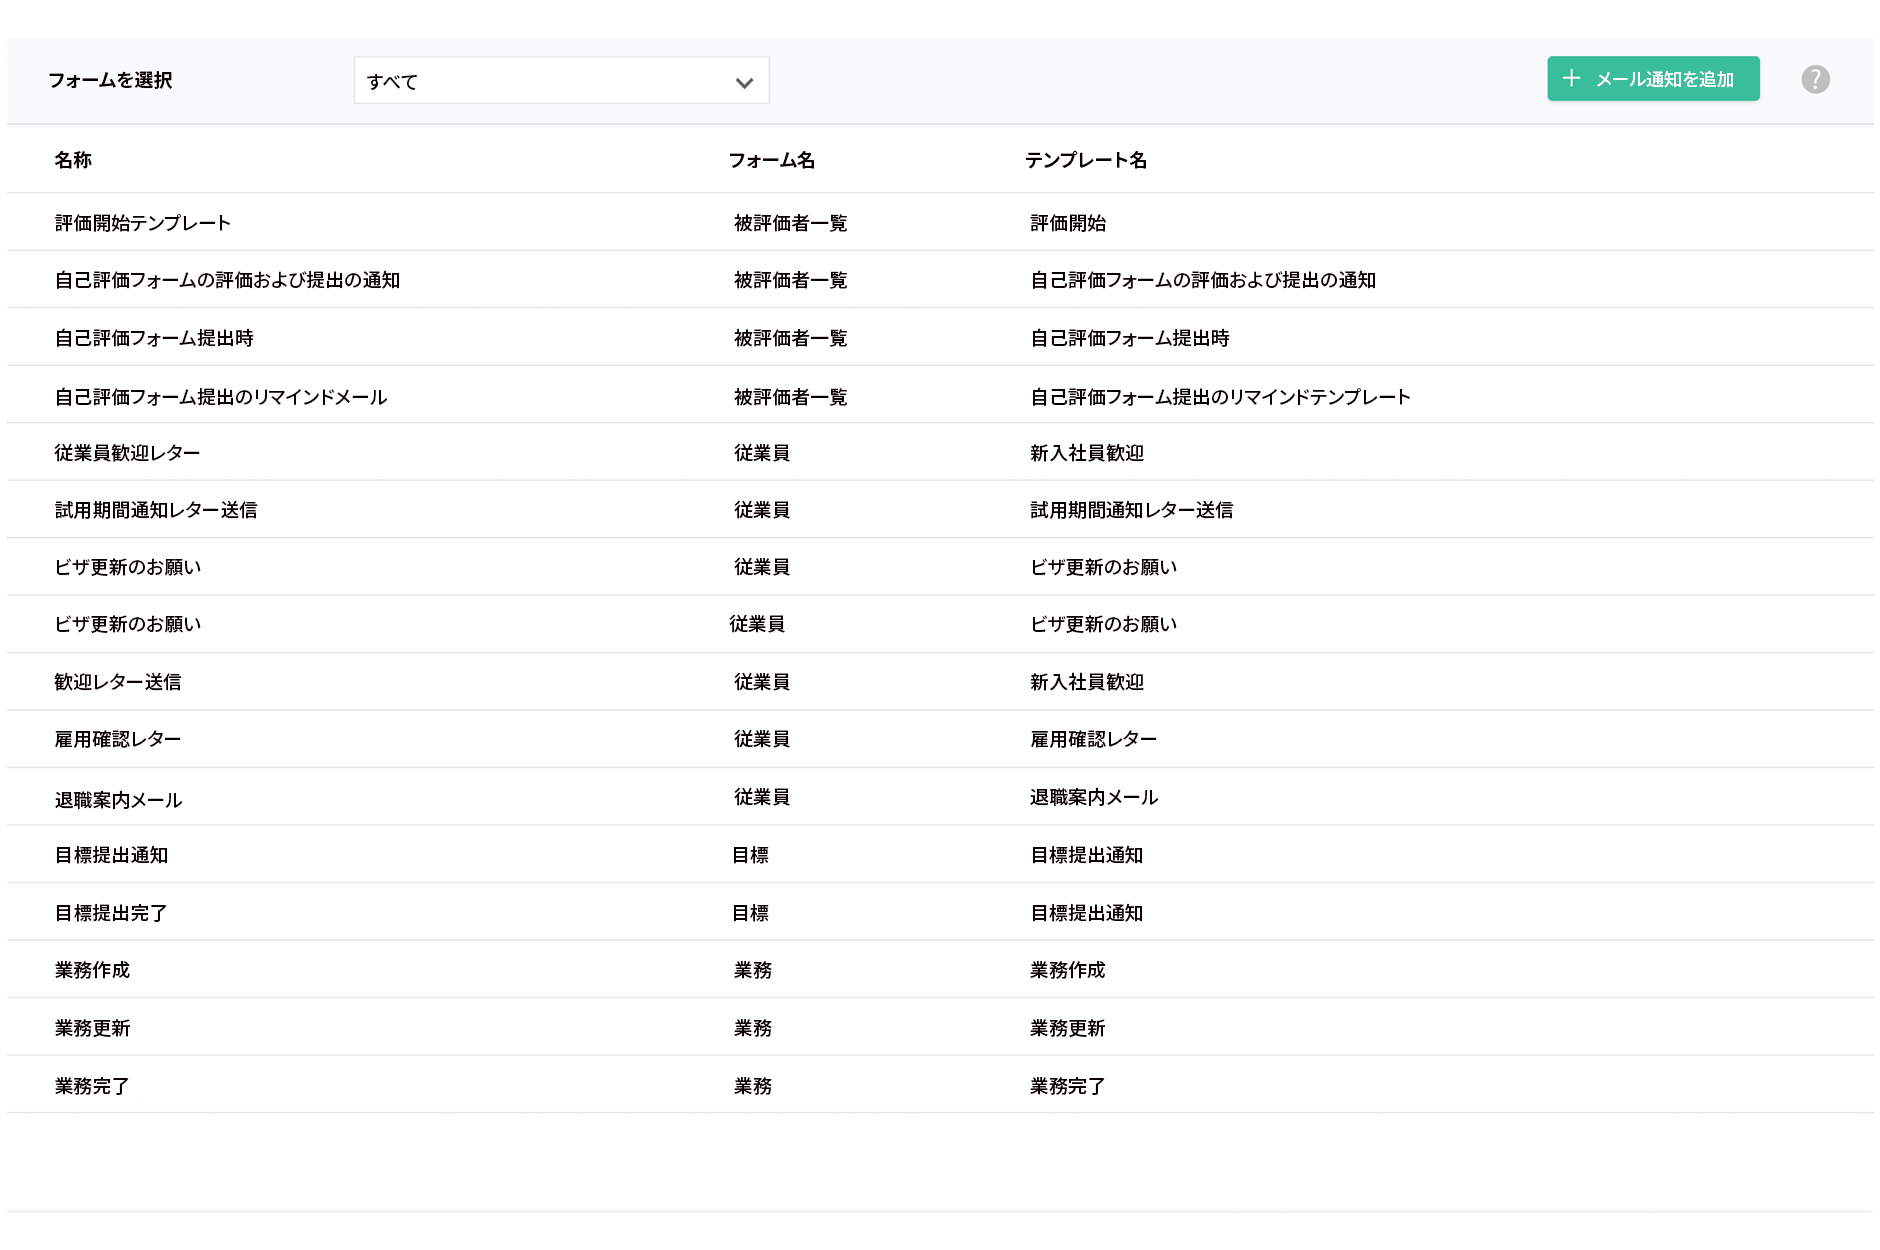Open the 評価開始テンプレート notification row
The width and height of the screenshot is (1880, 1250).
[x=142, y=223]
